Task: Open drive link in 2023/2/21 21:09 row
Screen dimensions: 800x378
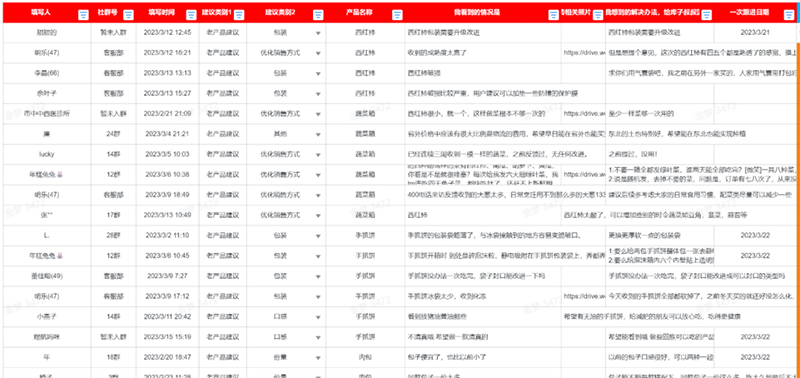Action: (584, 113)
